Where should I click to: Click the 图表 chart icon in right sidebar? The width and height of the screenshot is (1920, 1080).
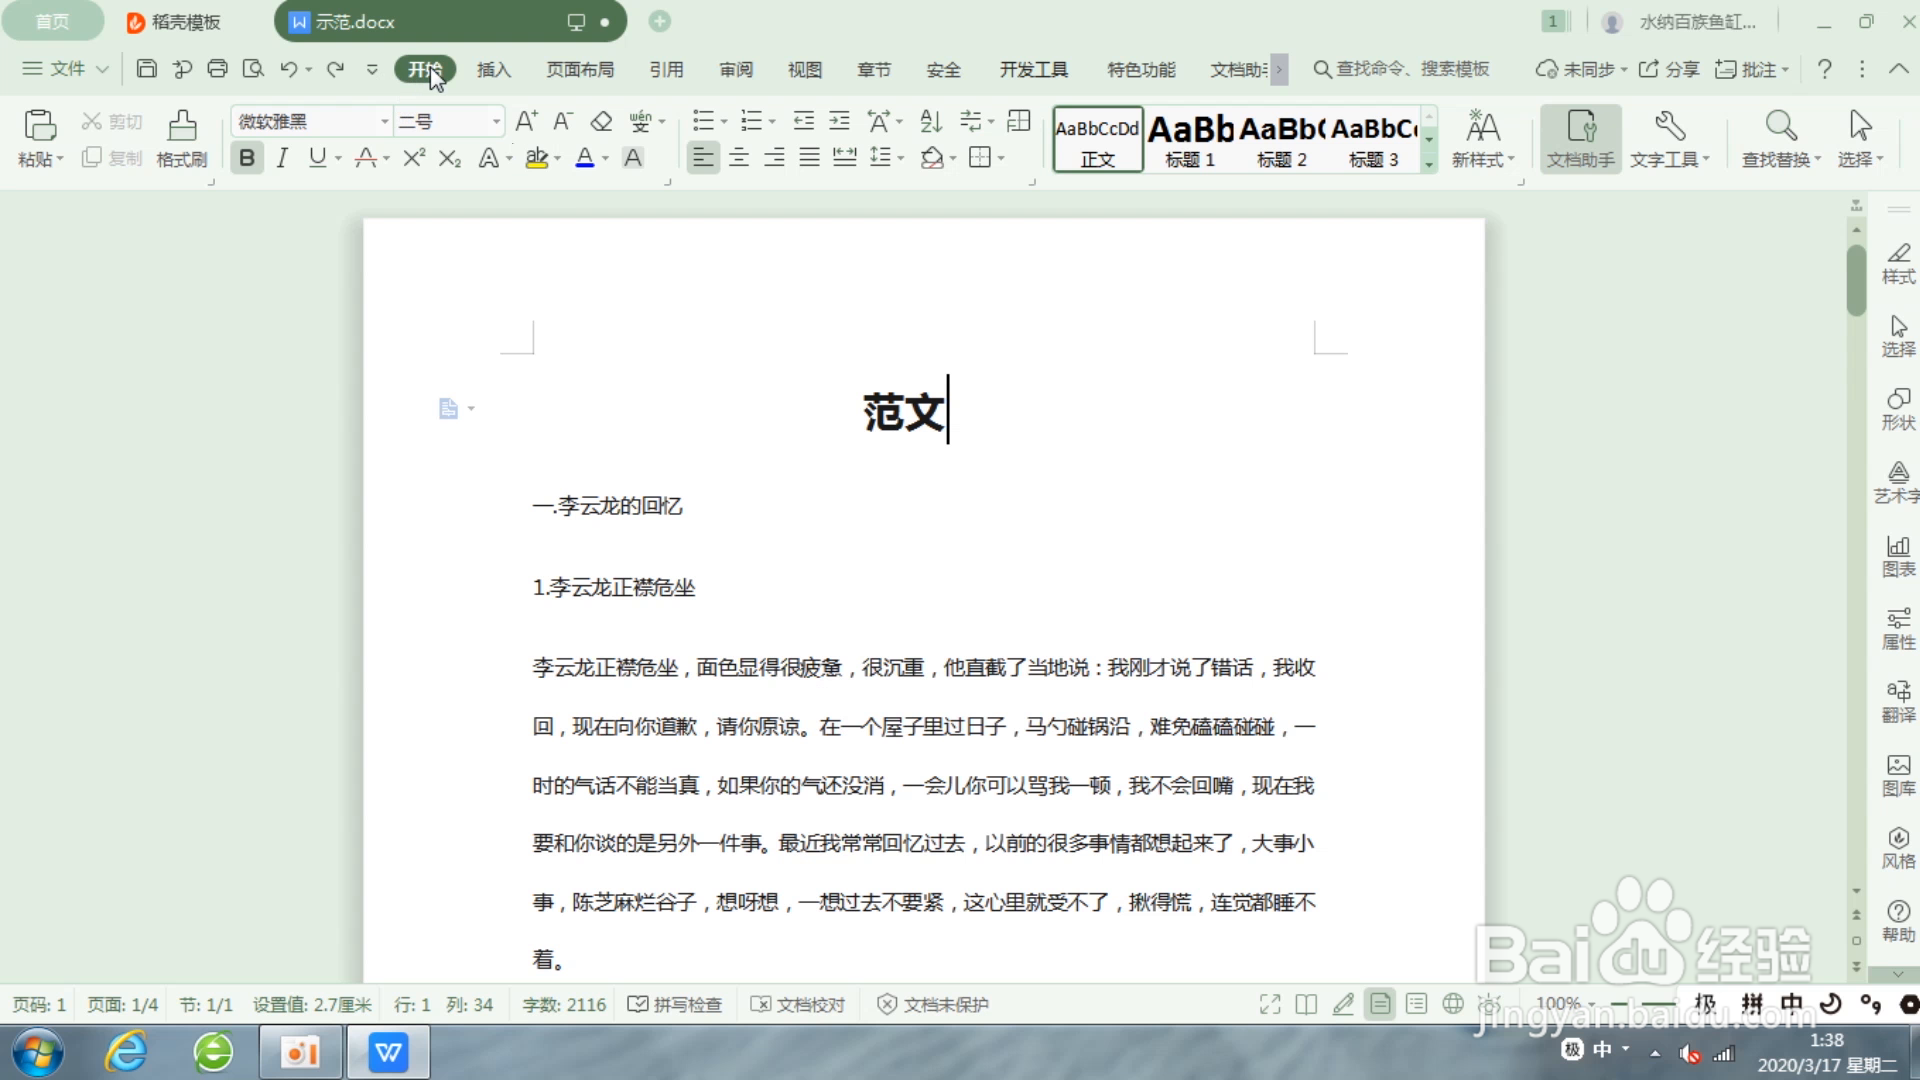(1897, 556)
